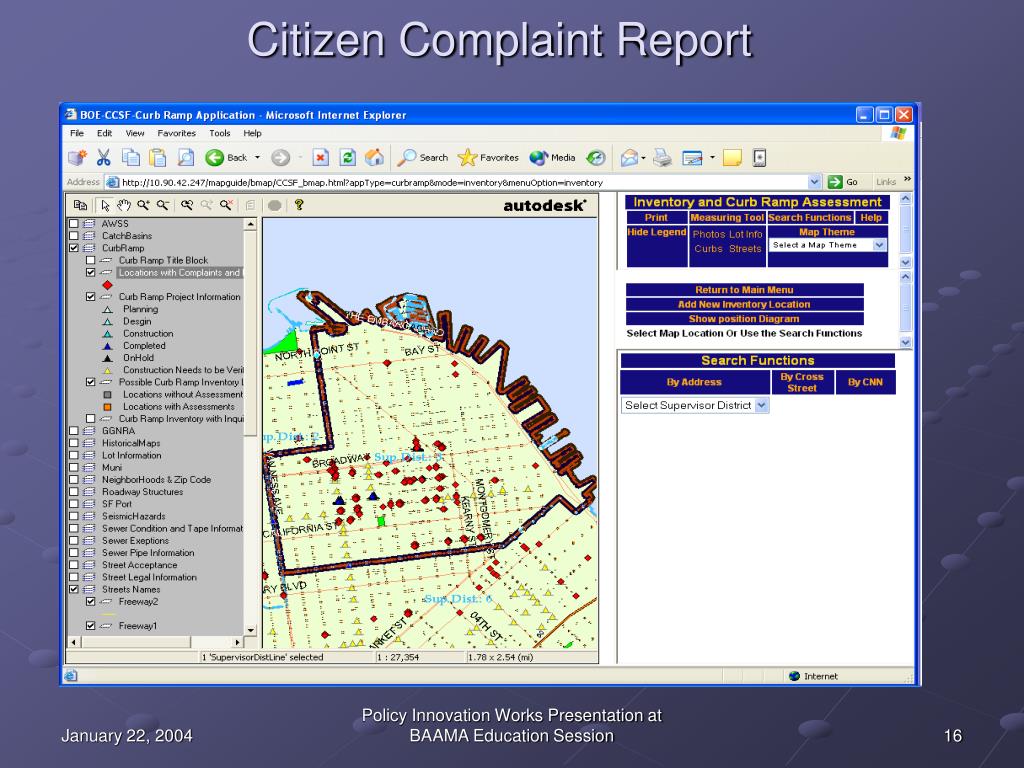Open the Select Supervisor District dropdown
Screen dimensions: 1024x768
pyautogui.click(x=695, y=406)
